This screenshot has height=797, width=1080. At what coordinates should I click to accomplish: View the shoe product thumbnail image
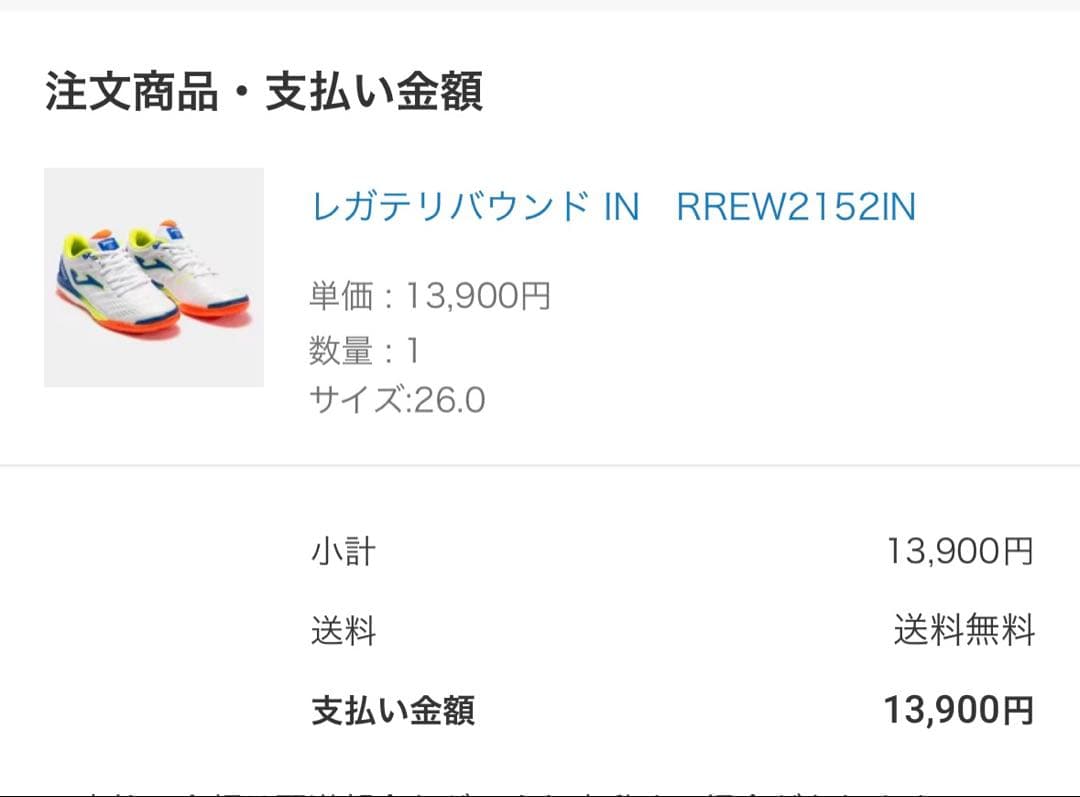point(153,277)
